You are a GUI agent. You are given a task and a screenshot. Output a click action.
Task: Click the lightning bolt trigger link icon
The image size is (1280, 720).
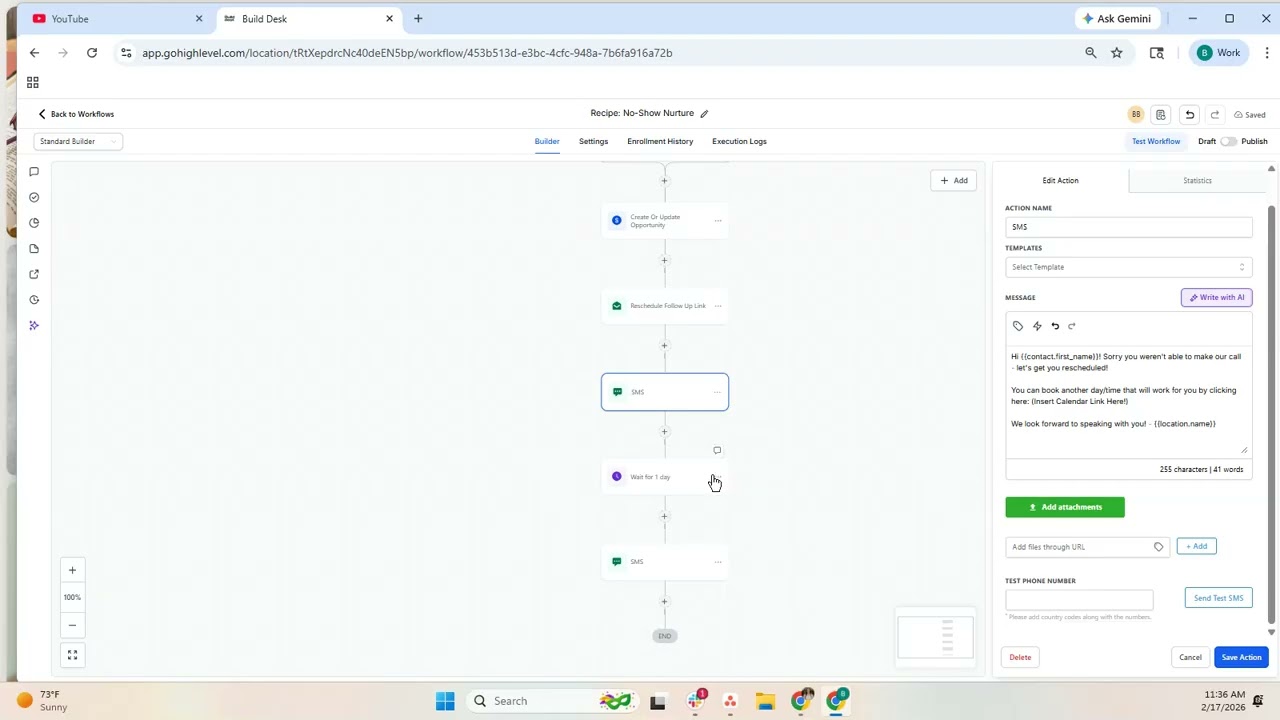pos(1037,326)
